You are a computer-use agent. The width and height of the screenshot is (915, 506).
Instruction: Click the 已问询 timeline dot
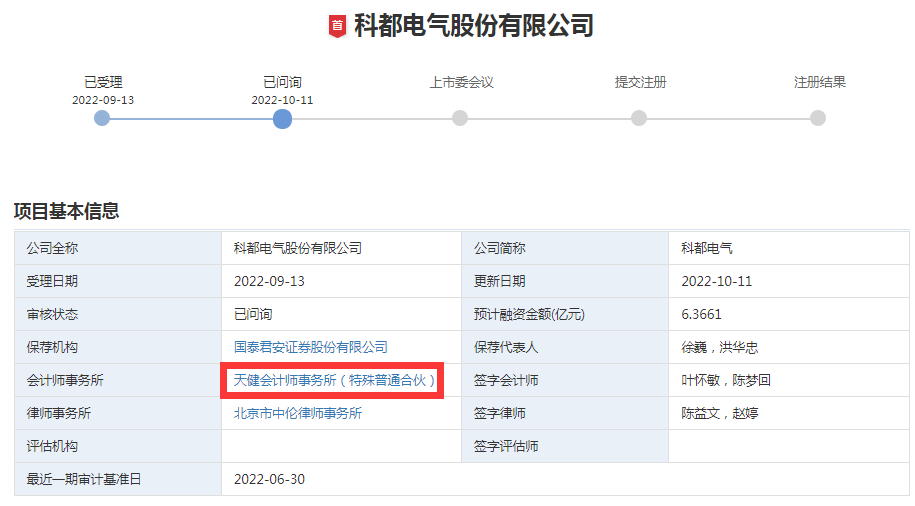coord(282,119)
